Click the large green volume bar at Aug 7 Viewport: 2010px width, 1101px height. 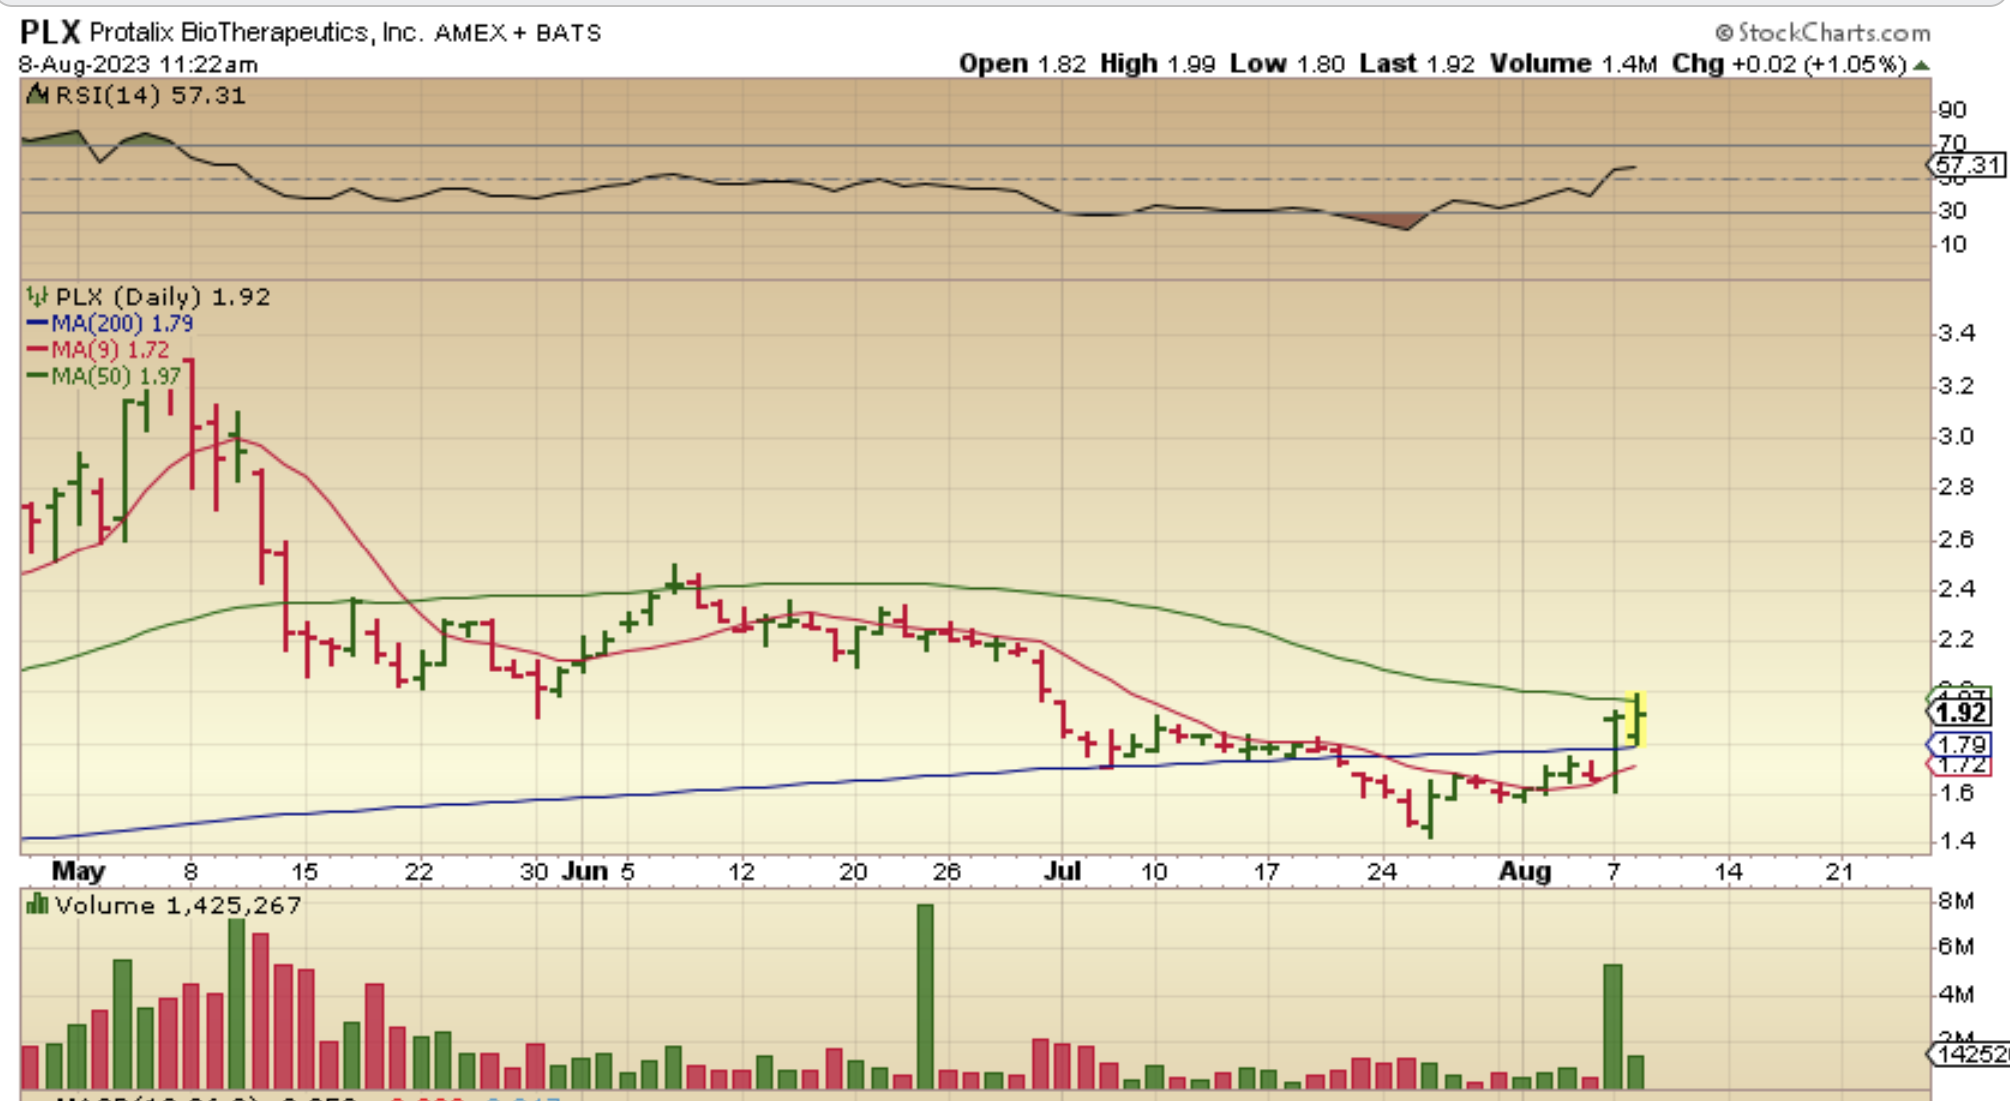1612,1025
